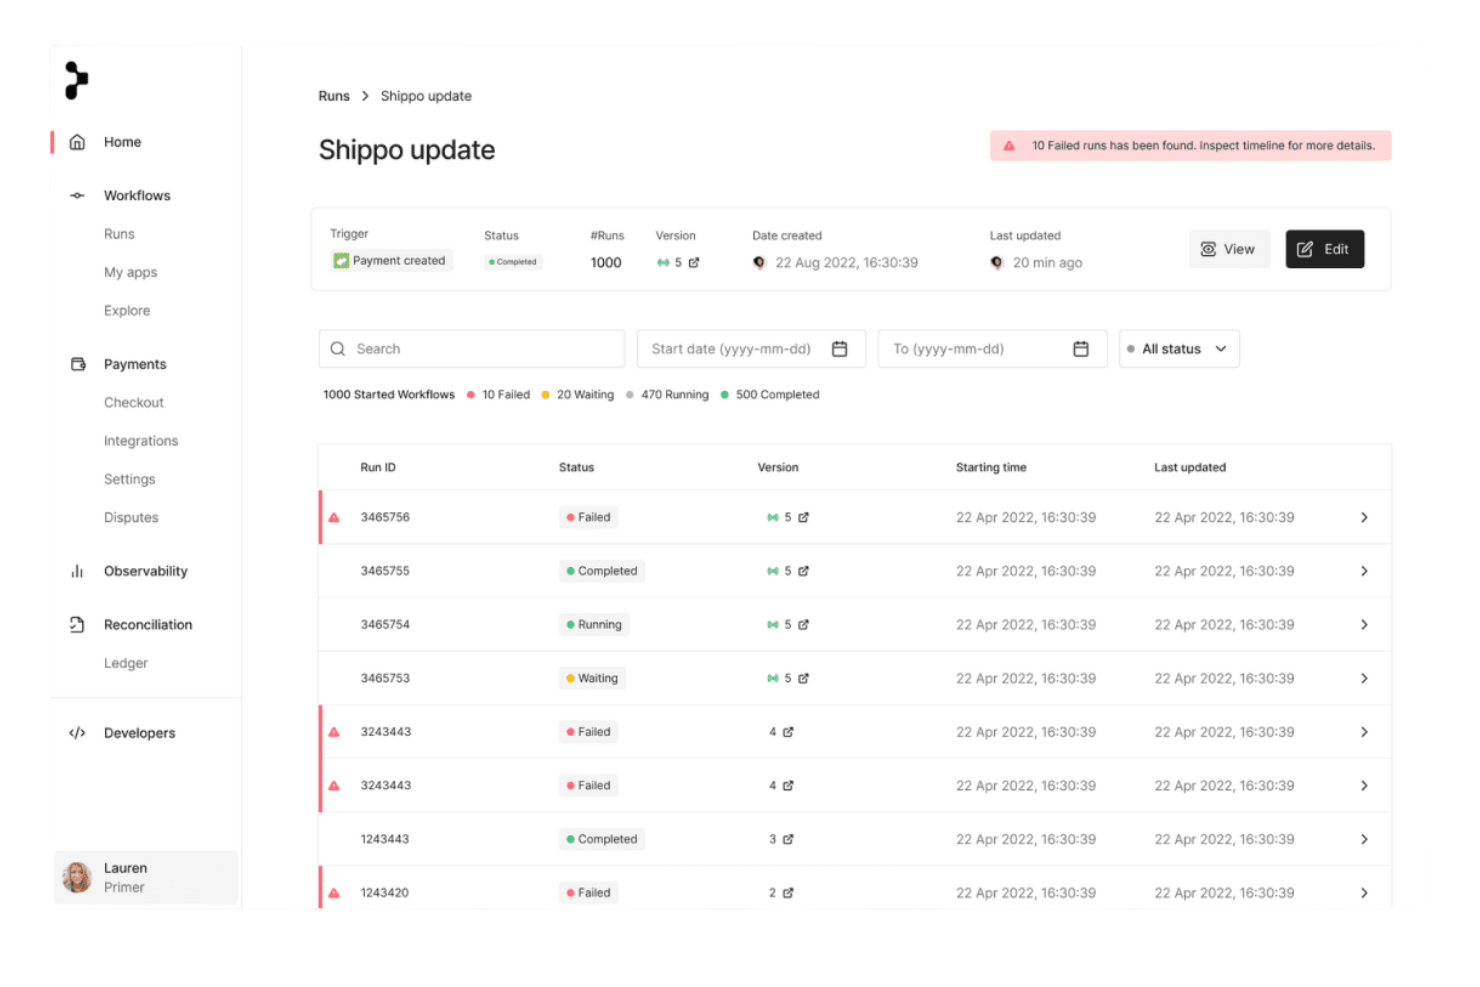Go to My apps
The width and height of the screenshot is (1480, 987).
click(x=131, y=272)
